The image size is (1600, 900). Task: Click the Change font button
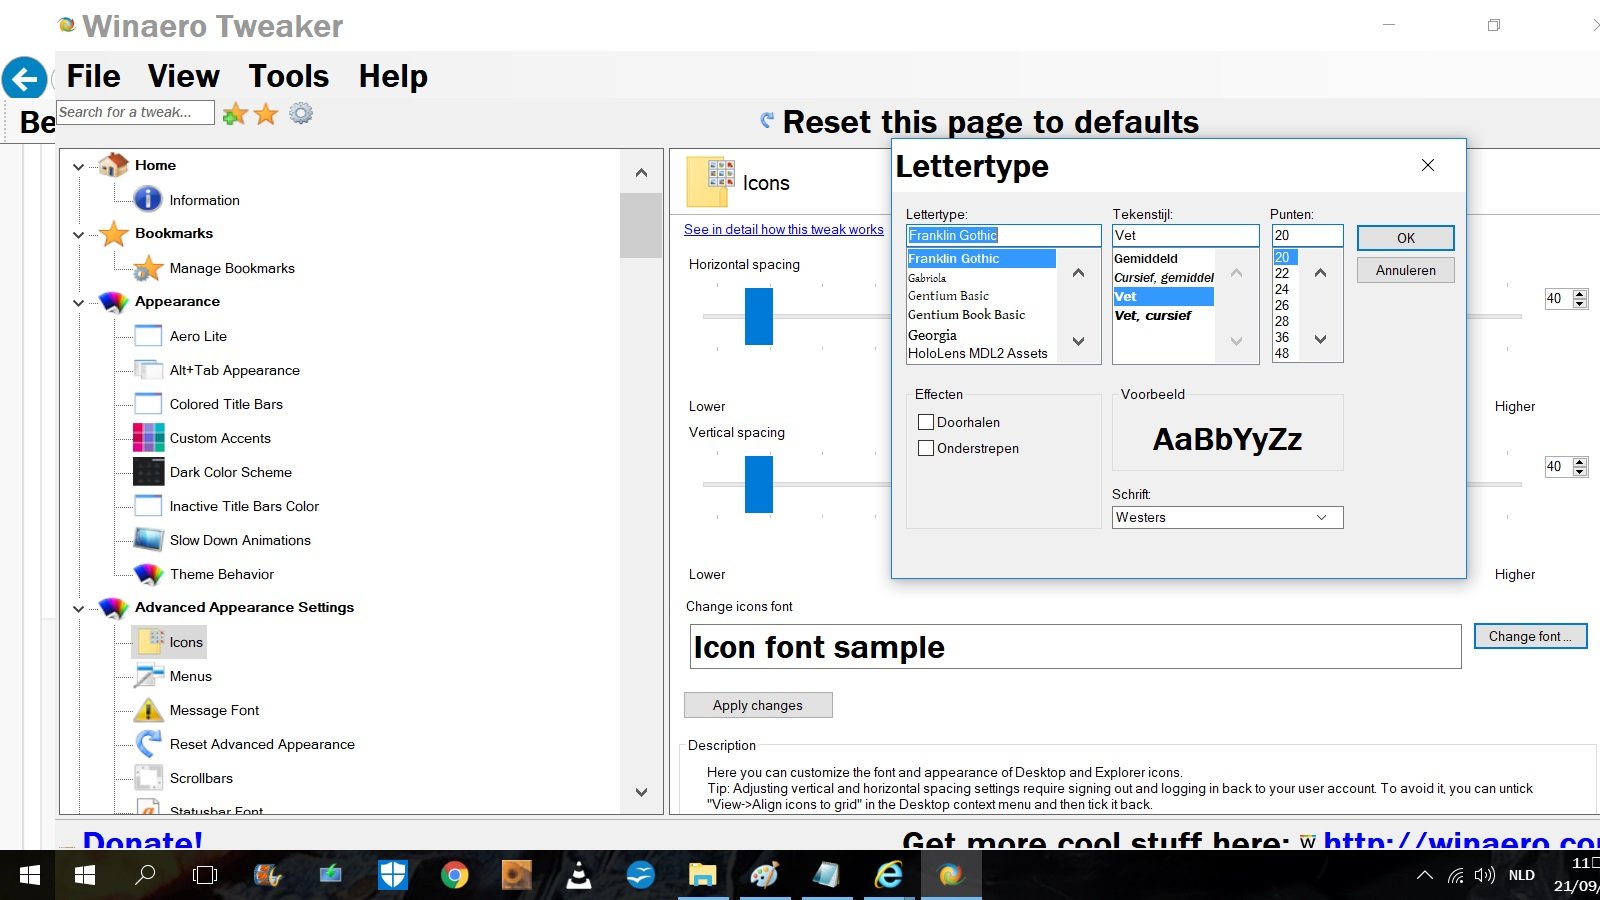(x=1530, y=636)
